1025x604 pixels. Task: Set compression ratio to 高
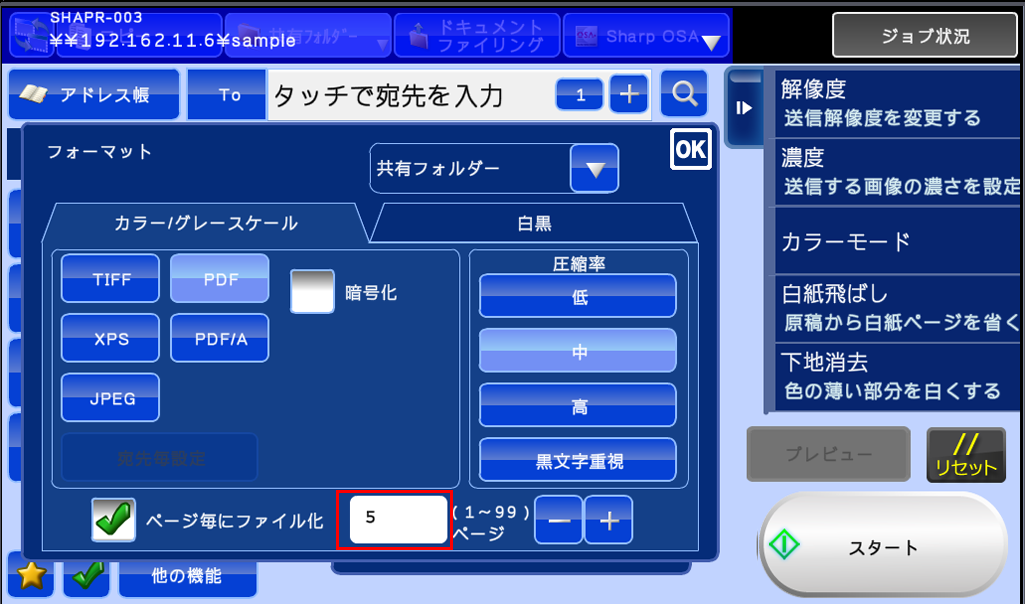pos(578,405)
